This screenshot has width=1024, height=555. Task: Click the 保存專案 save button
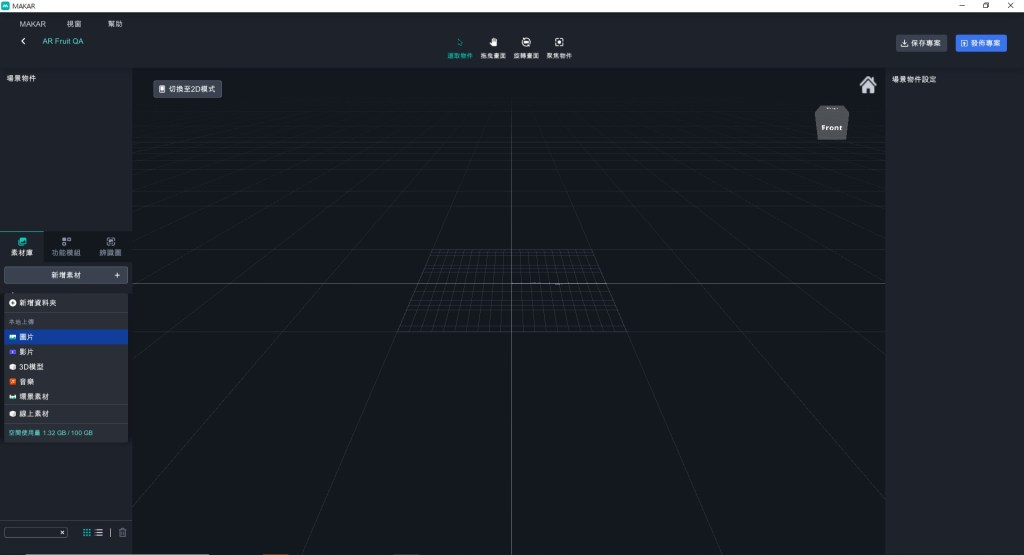[x=921, y=44]
